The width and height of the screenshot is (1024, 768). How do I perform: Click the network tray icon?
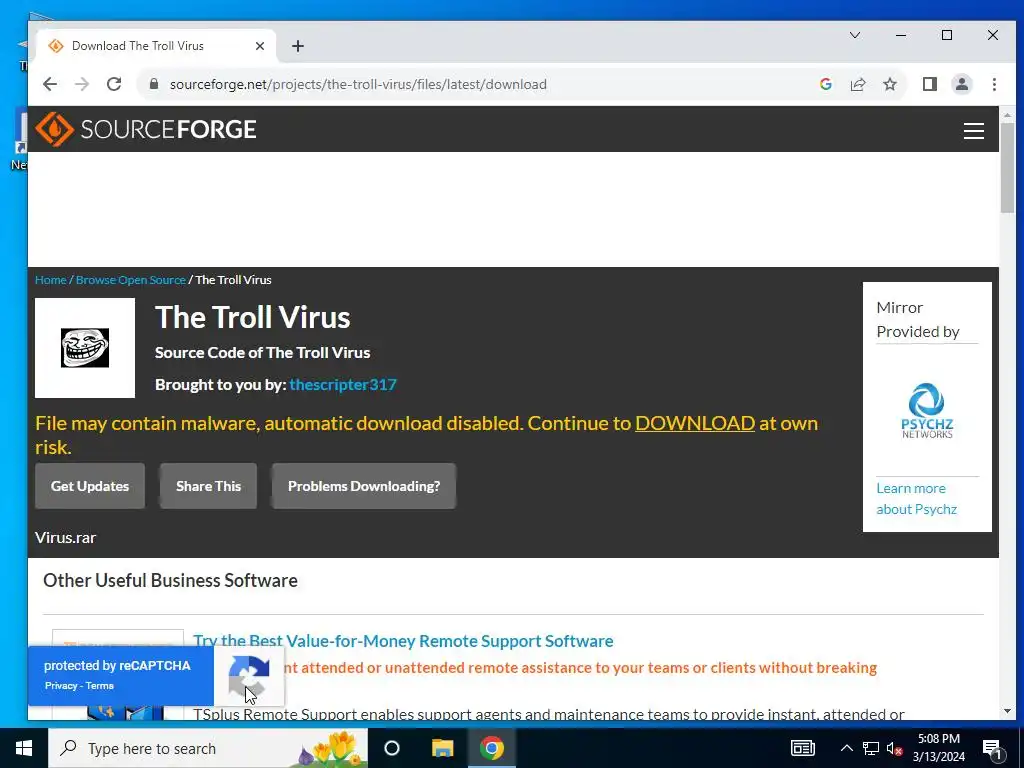pyautogui.click(x=871, y=748)
